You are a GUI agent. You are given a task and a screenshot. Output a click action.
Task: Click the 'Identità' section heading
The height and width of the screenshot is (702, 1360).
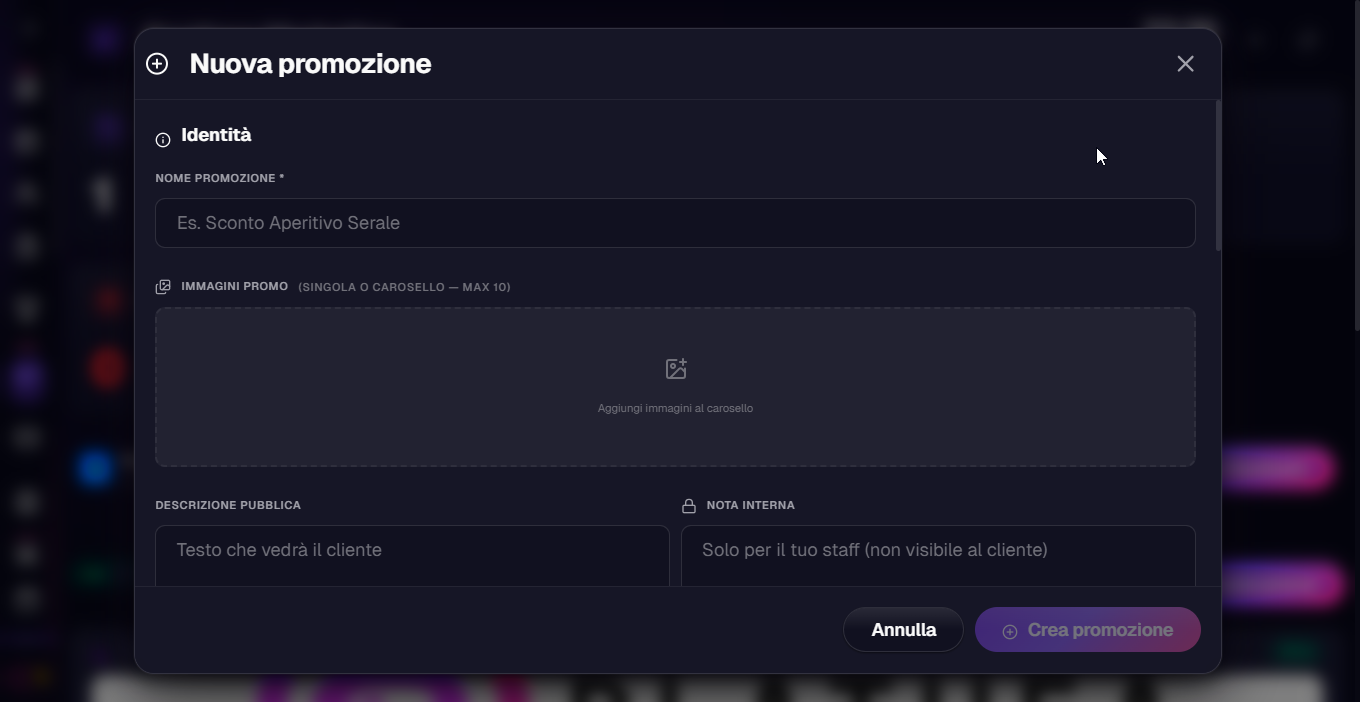pyautogui.click(x=216, y=135)
